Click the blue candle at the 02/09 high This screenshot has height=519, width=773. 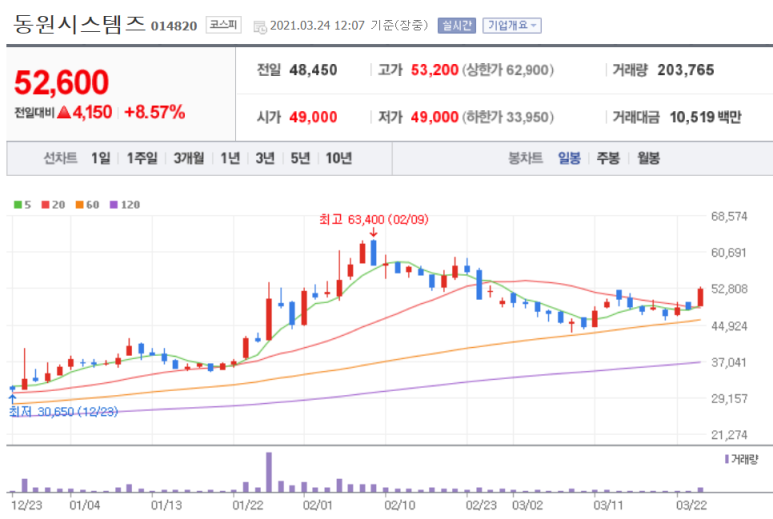pos(374,253)
